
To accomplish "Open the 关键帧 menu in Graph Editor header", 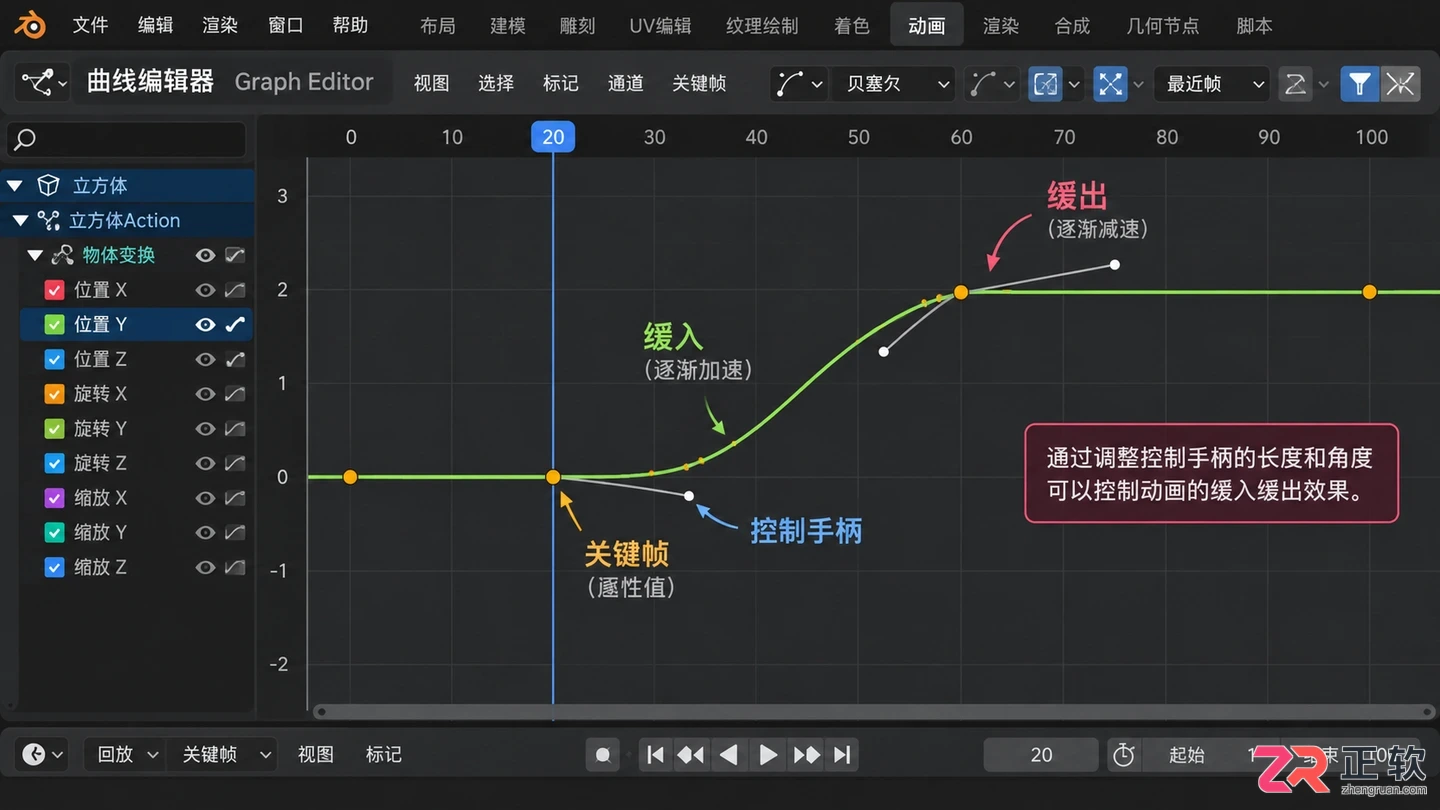I will point(699,83).
